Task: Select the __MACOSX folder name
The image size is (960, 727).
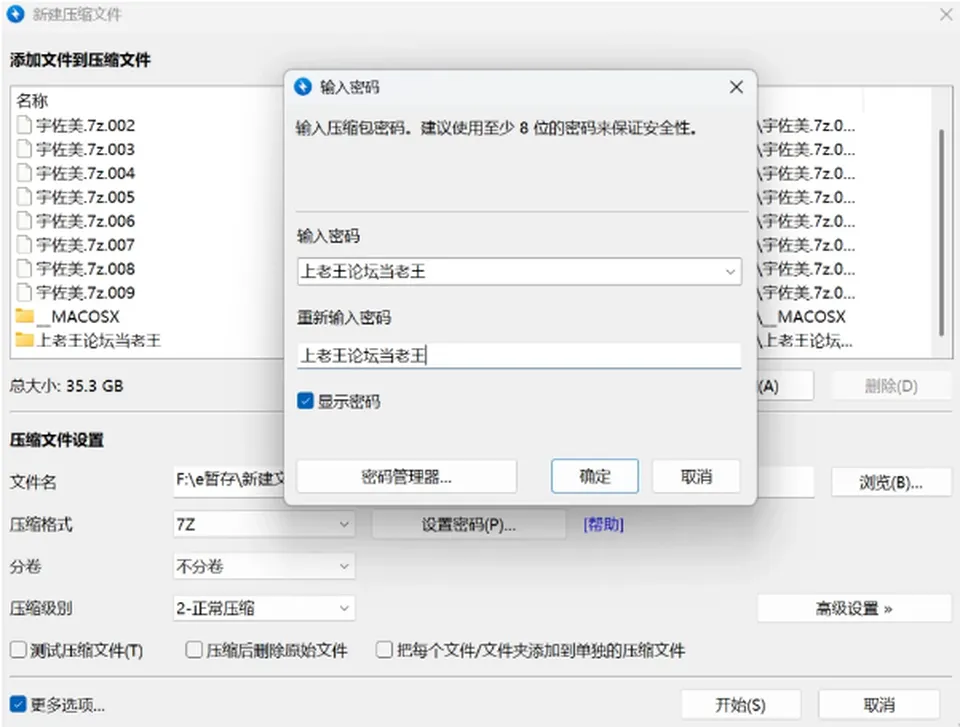Action: click(78, 316)
